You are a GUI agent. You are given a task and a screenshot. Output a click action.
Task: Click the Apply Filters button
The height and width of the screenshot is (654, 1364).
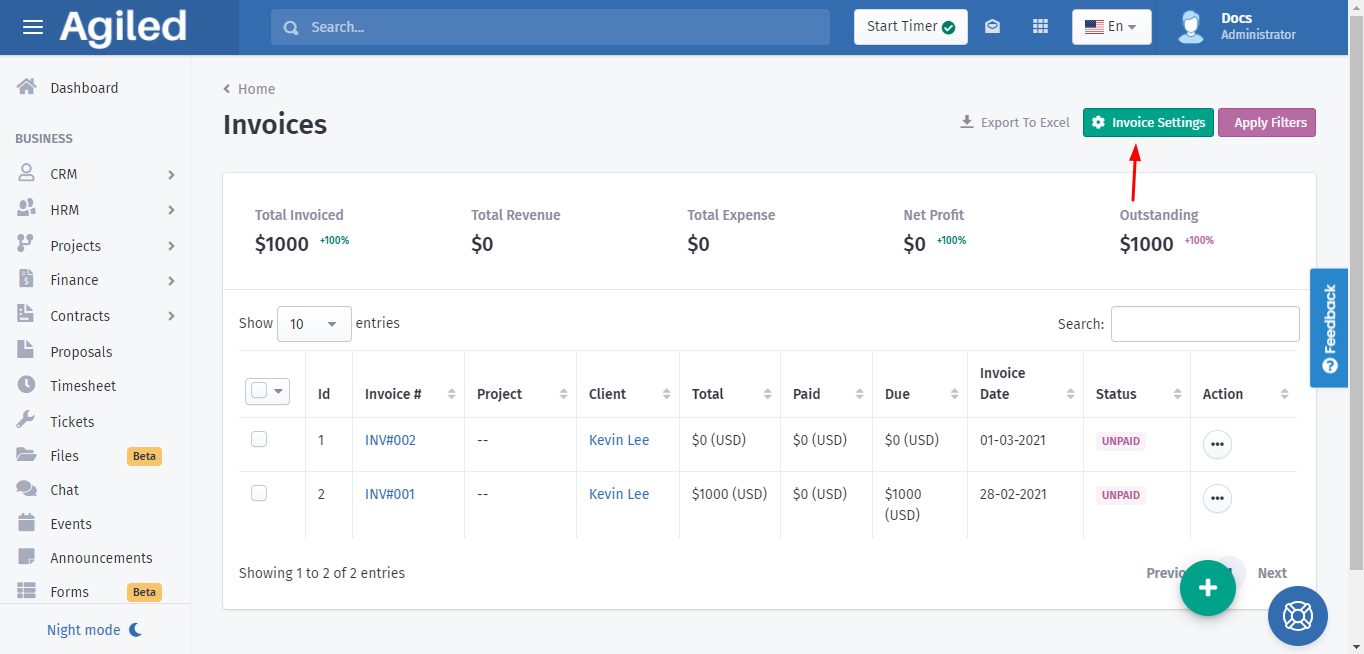1267,123
